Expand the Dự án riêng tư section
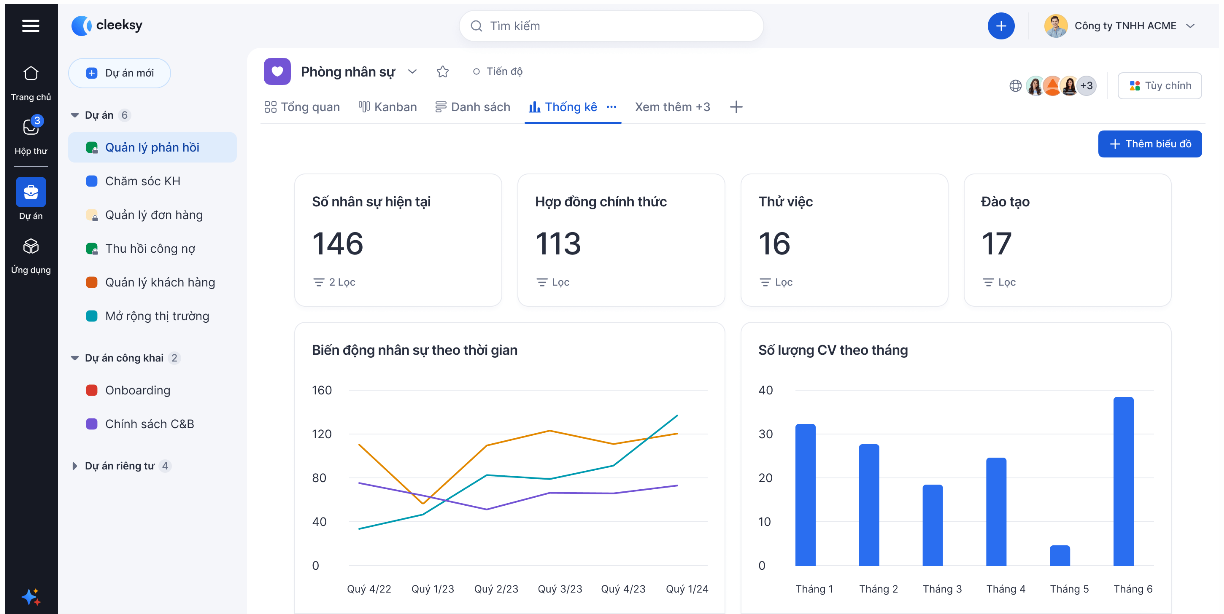 coord(75,466)
